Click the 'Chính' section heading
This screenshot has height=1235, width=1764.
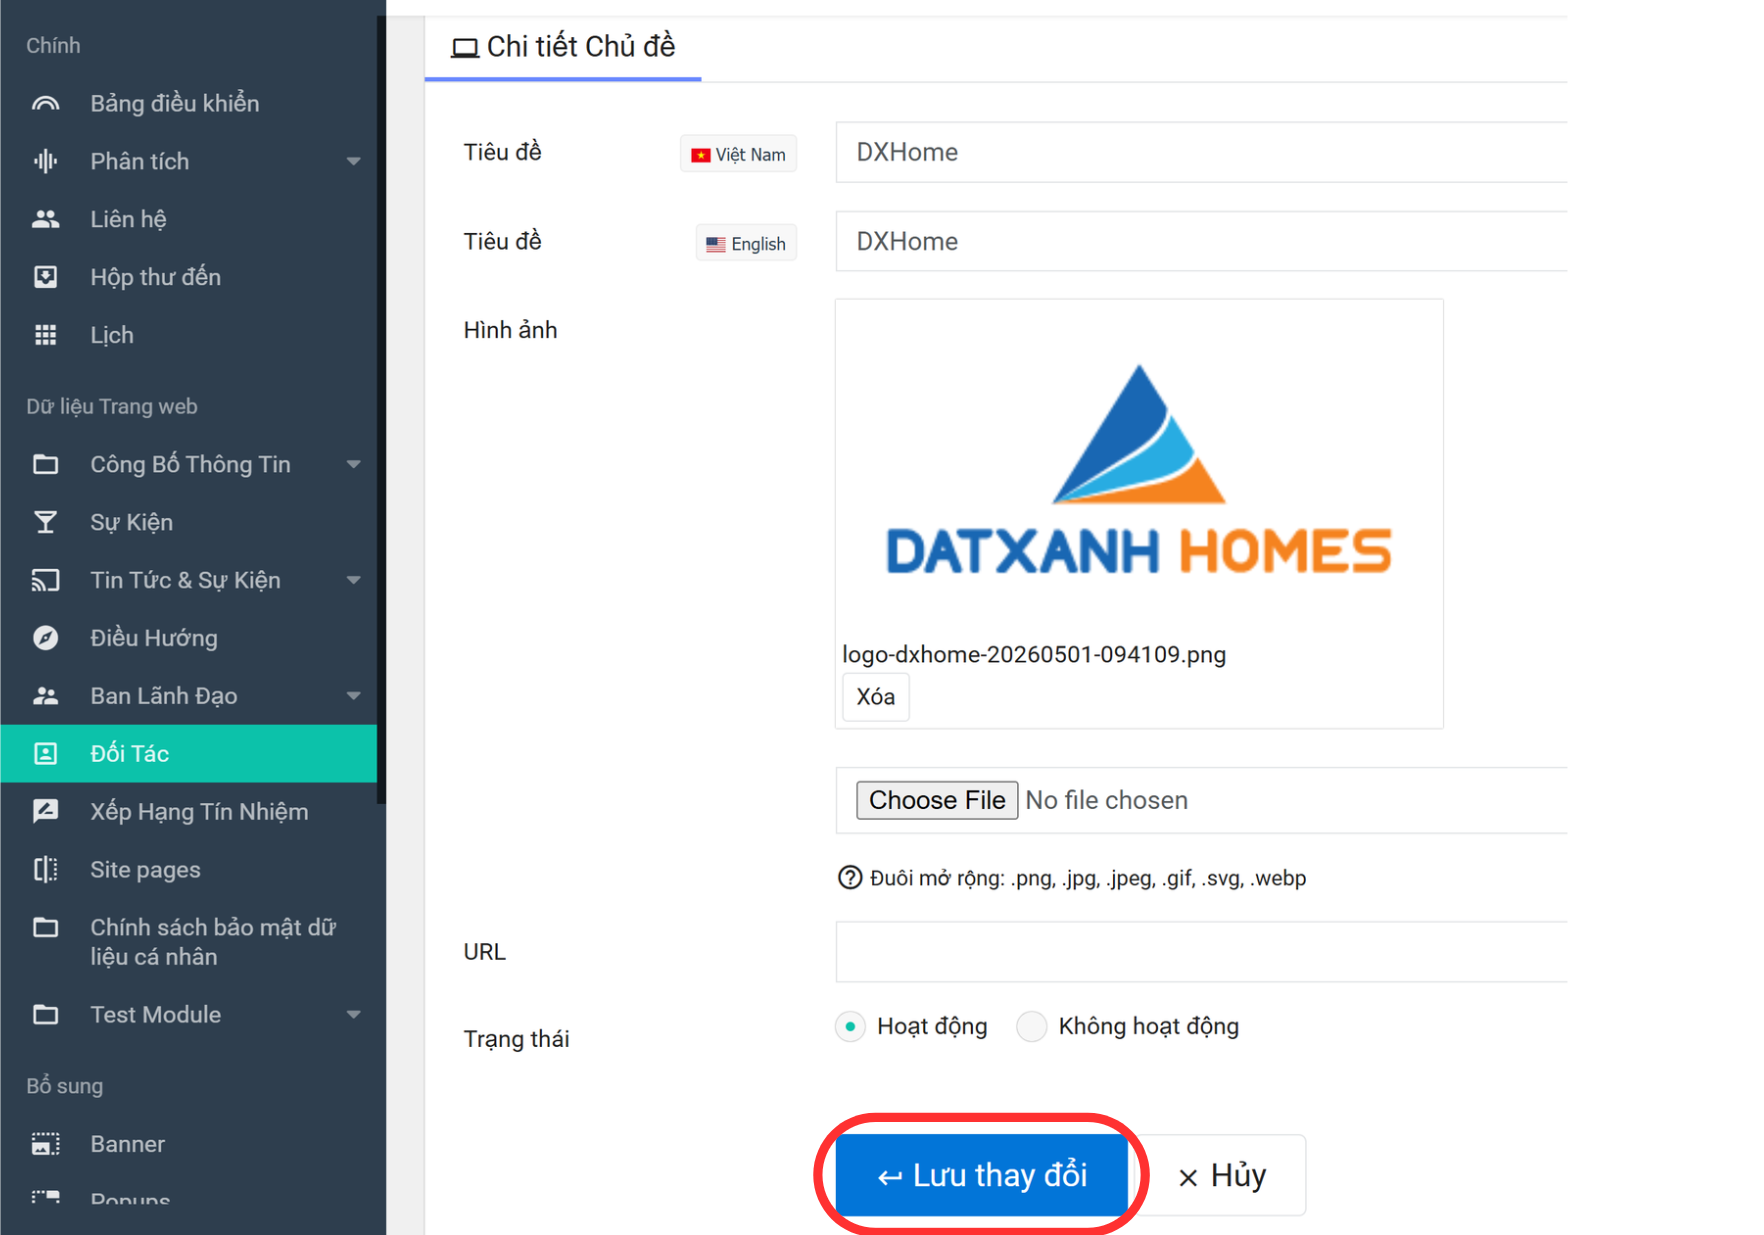click(53, 46)
